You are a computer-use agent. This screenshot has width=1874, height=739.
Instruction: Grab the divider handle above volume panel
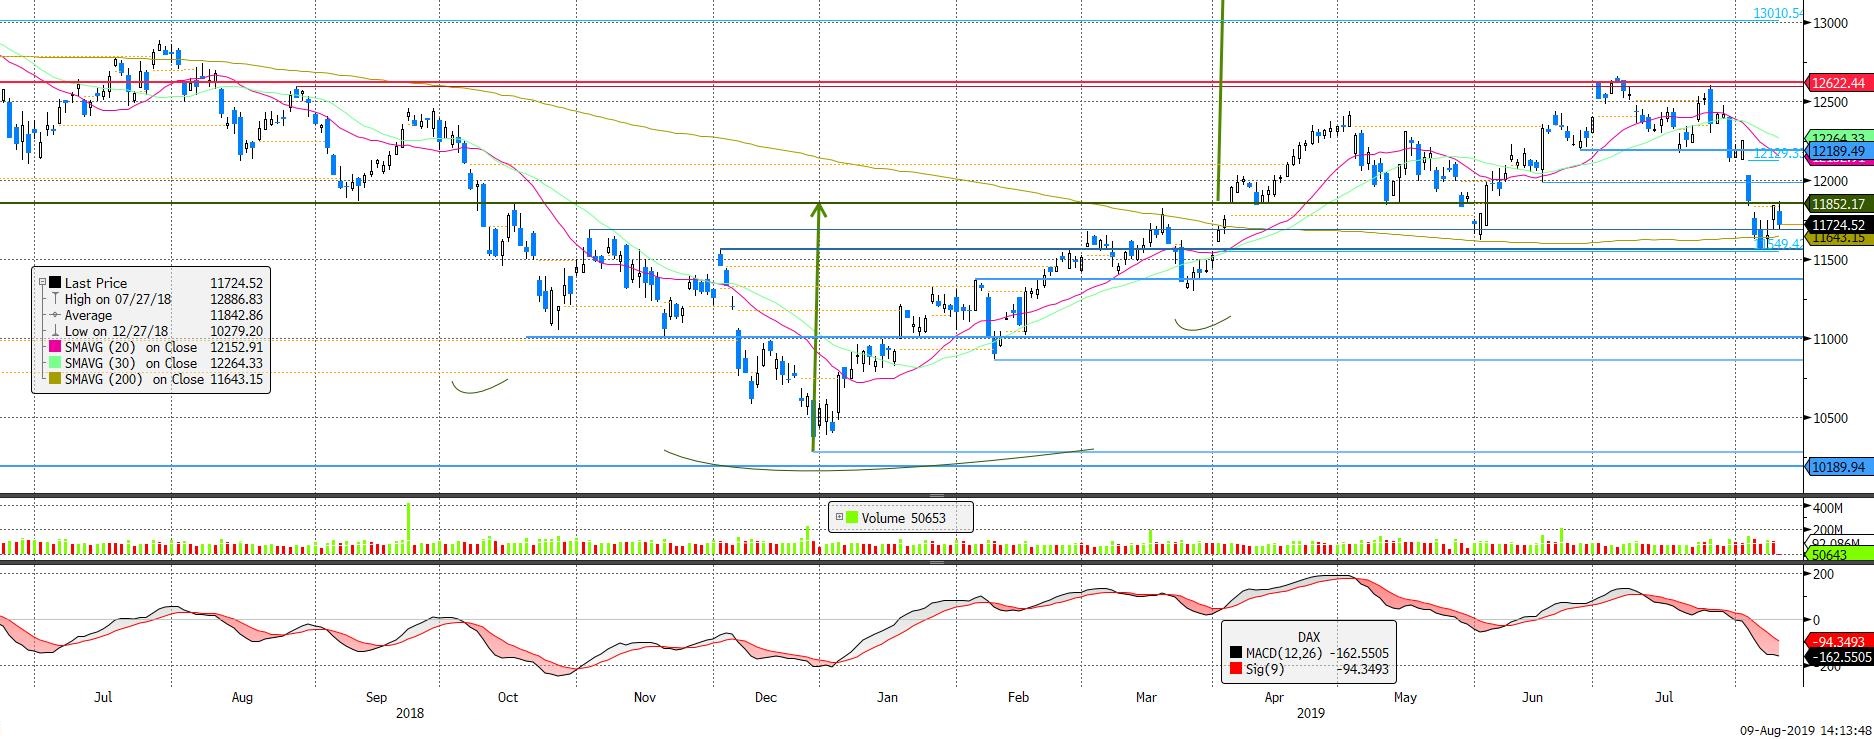click(x=937, y=495)
